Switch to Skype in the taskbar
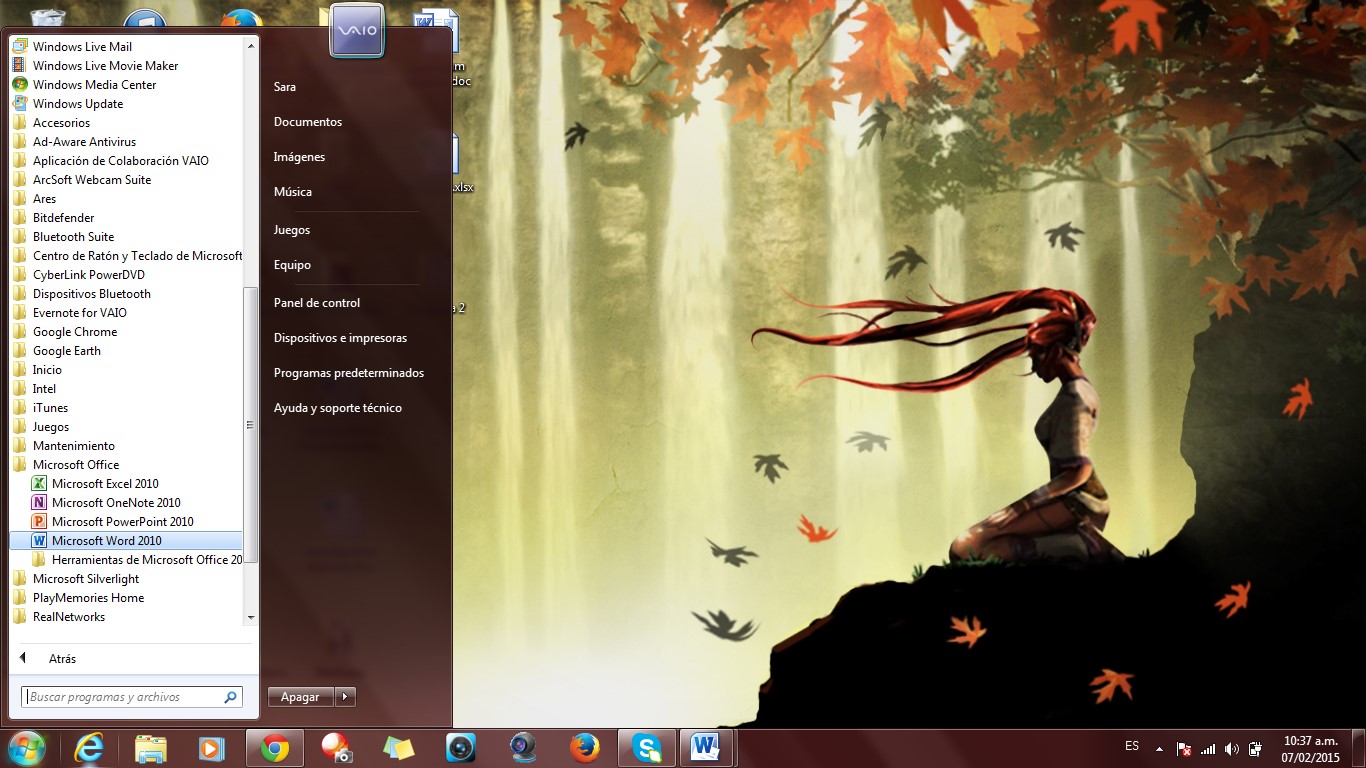Image resolution: width=1366 pixels, height=768 pixels. tap(647, 748)
